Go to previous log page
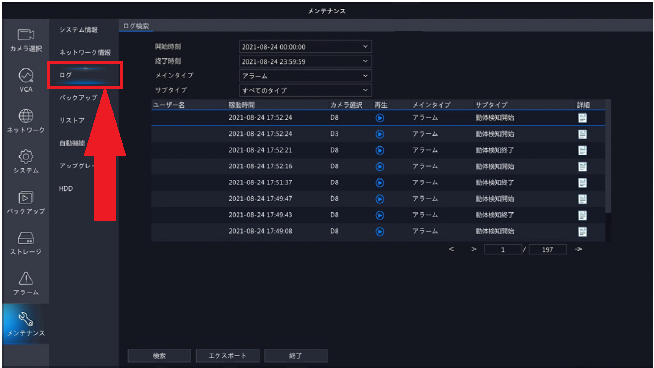The height and width of the screenshot is (368, 654). tap(451, 250)
